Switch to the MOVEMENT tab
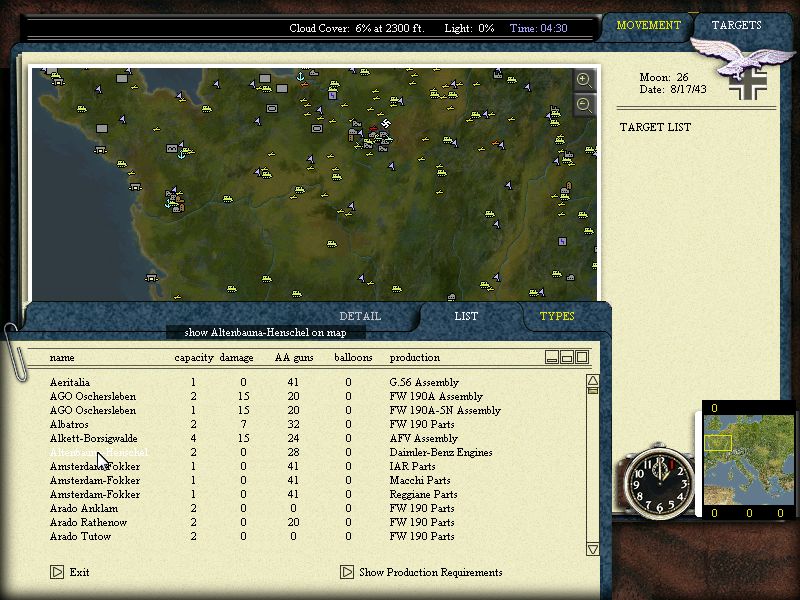 click(x=648, y=25)
